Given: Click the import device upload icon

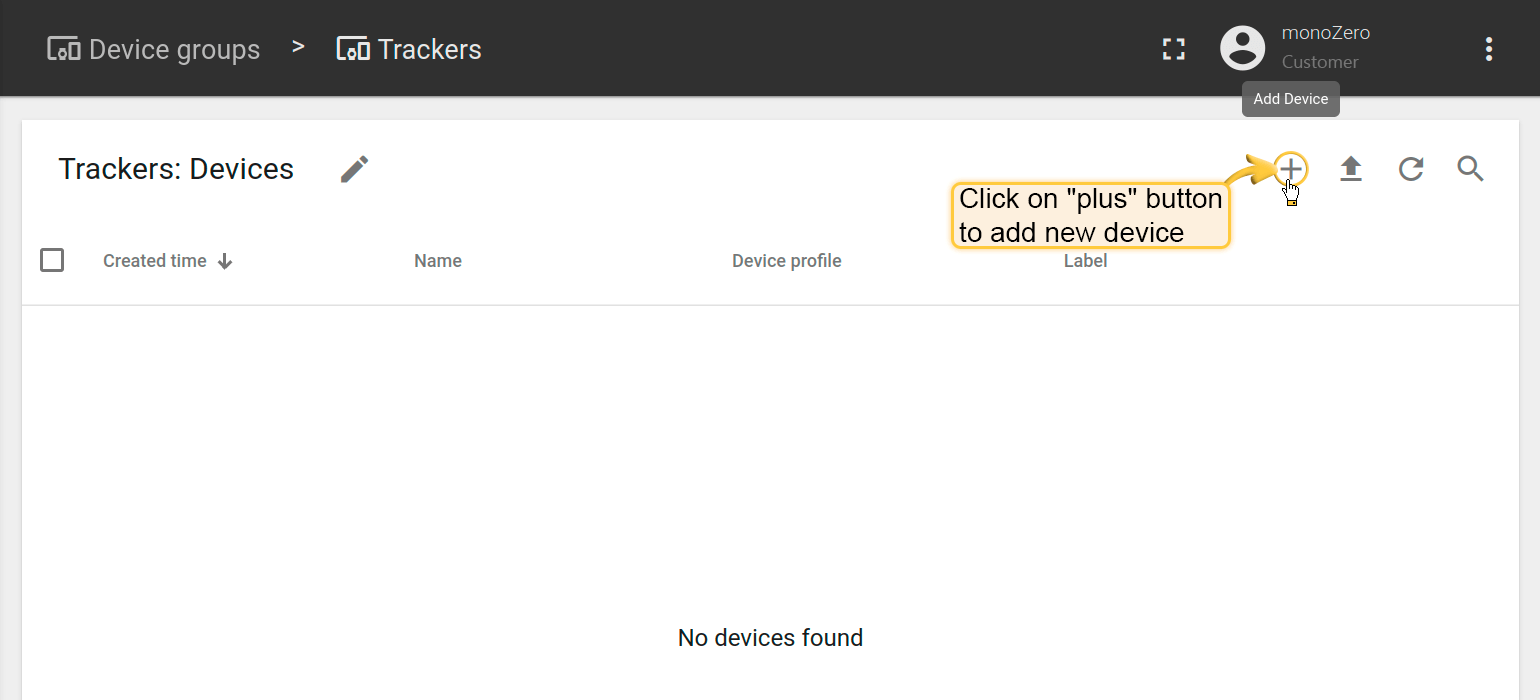Looking at the screenshot, I should coord(1351,169).
